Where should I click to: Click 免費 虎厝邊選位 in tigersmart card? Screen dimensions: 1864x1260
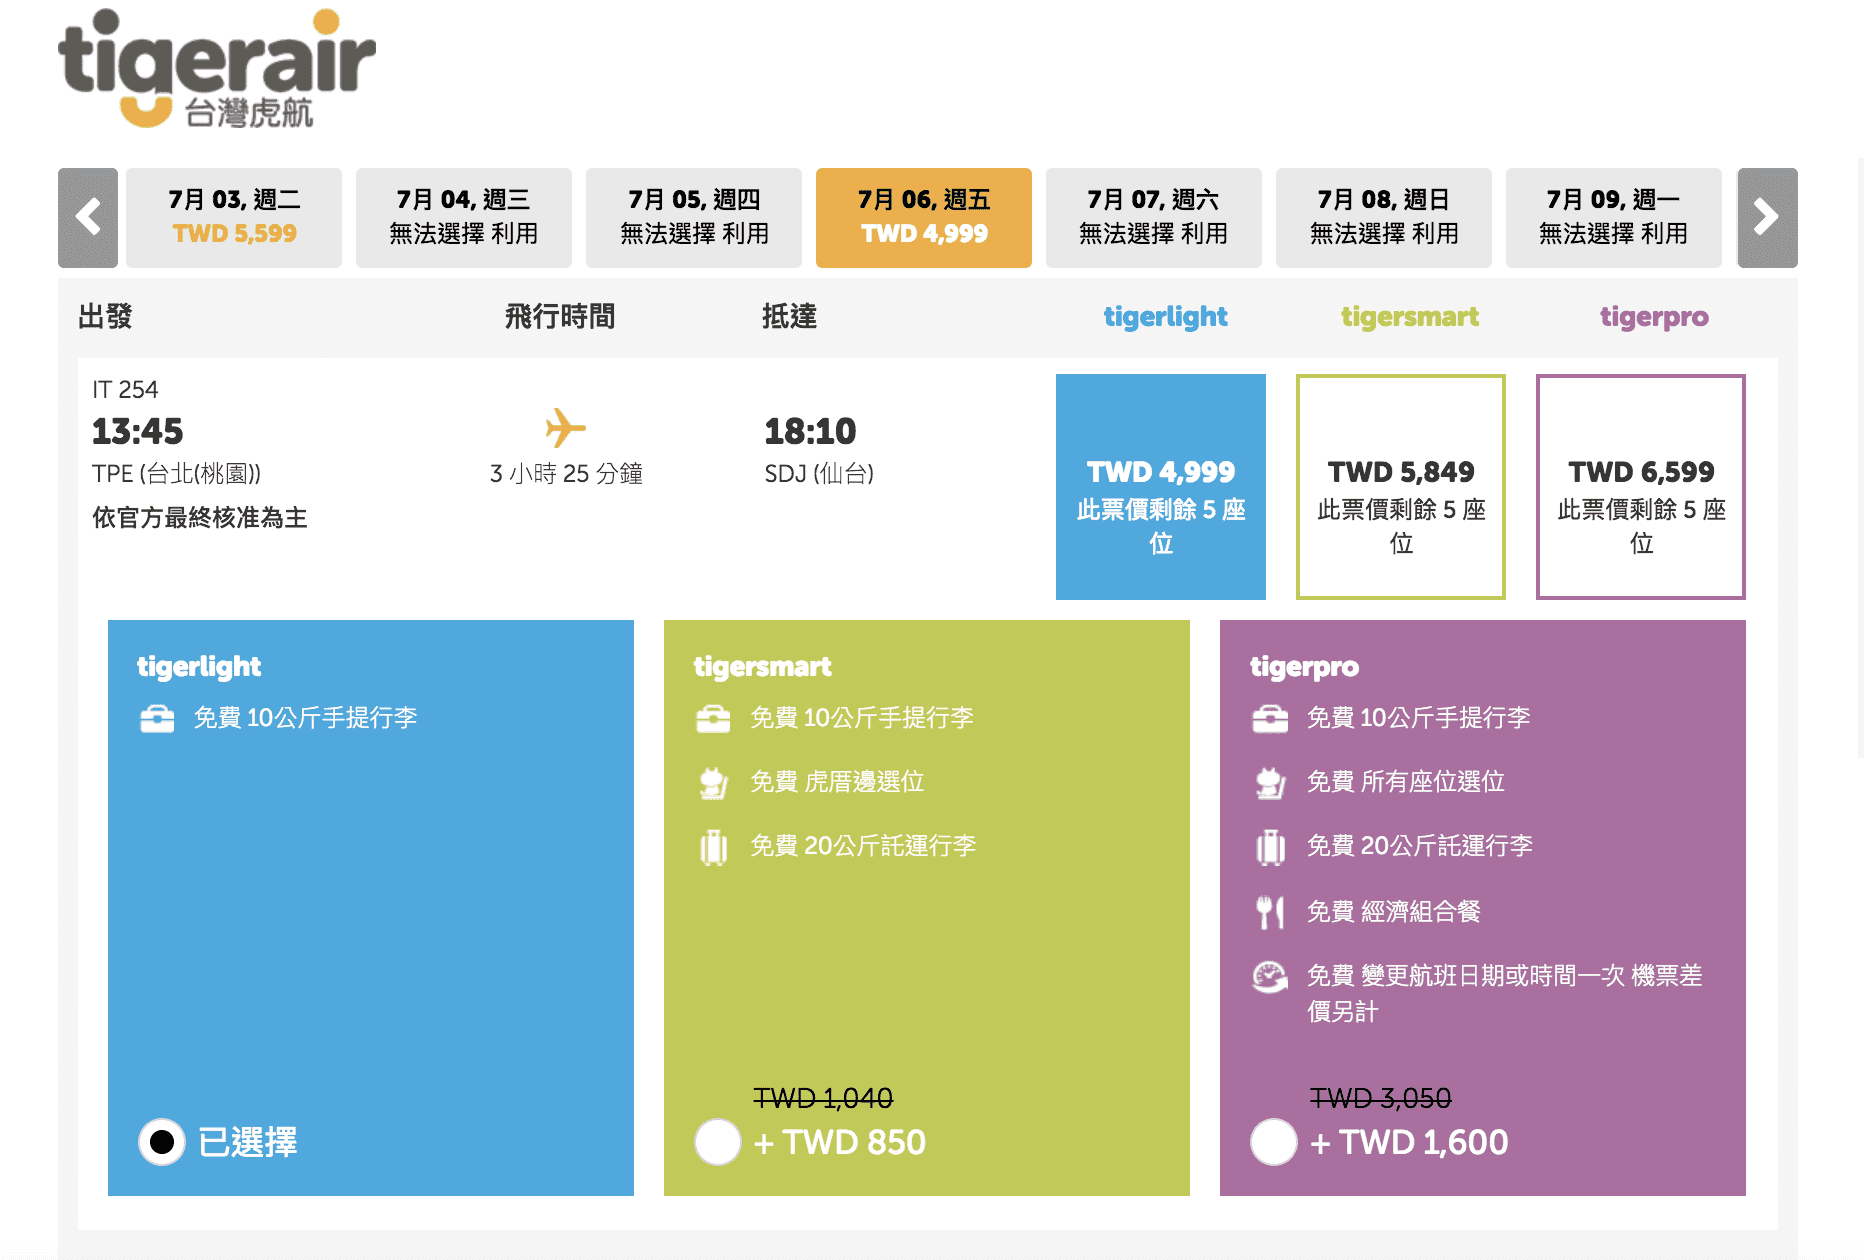tap(837, 782)
